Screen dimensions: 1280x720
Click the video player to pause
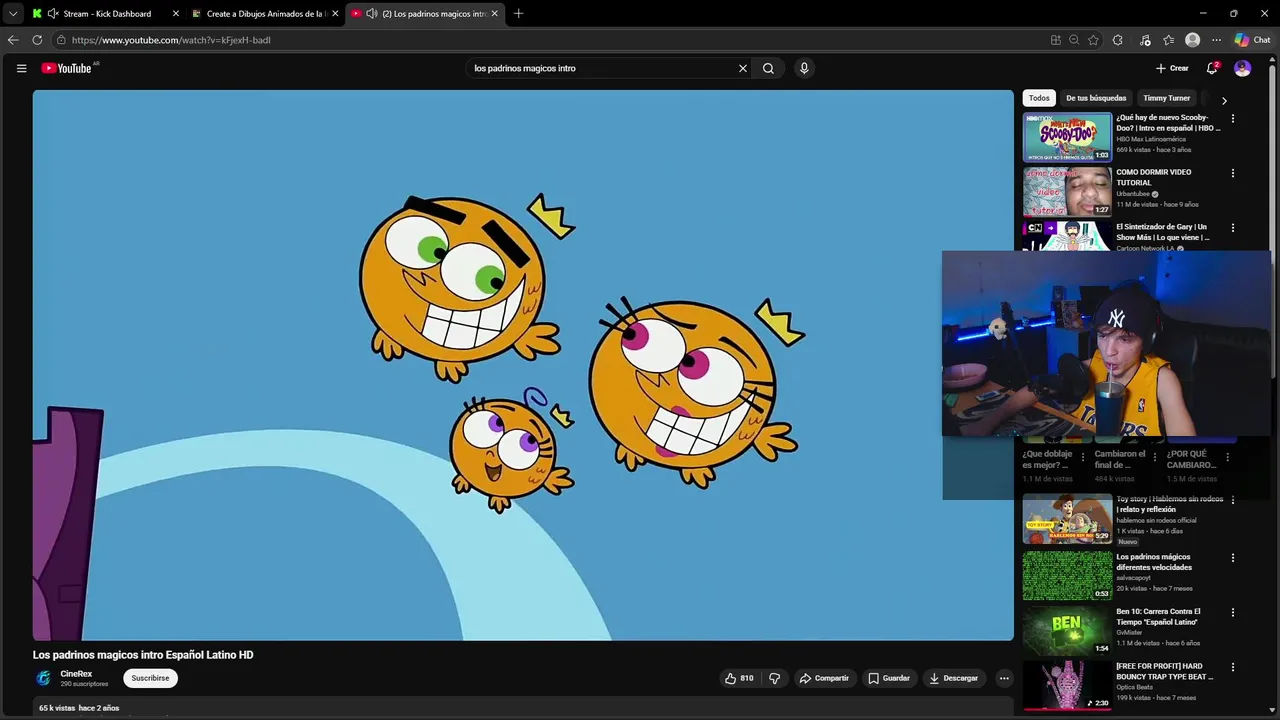click(x=523, y=365)
